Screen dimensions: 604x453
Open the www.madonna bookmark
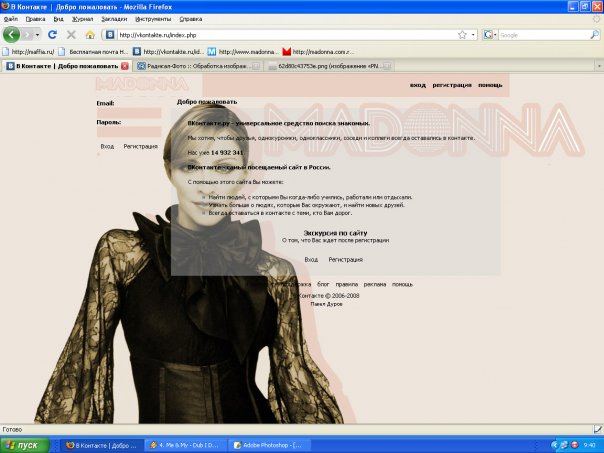pyautogui.click(x=243, y=51)
